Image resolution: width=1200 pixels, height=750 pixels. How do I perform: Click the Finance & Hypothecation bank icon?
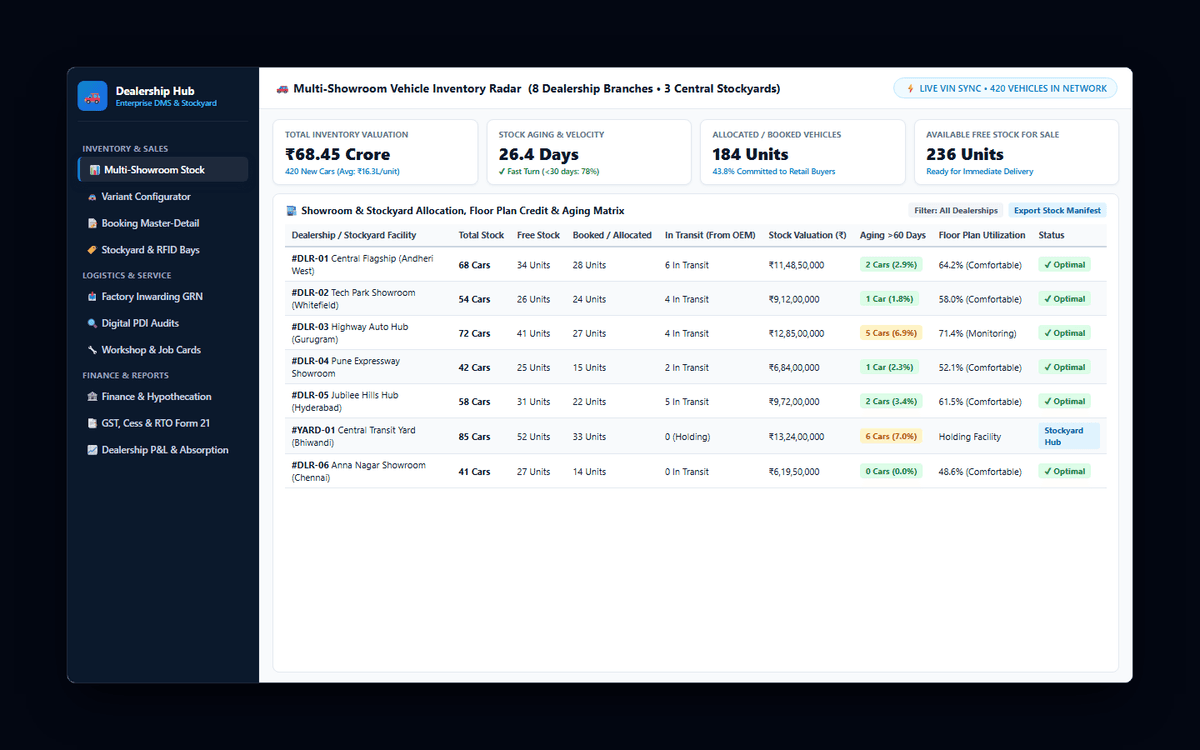[x=92, y=397]
